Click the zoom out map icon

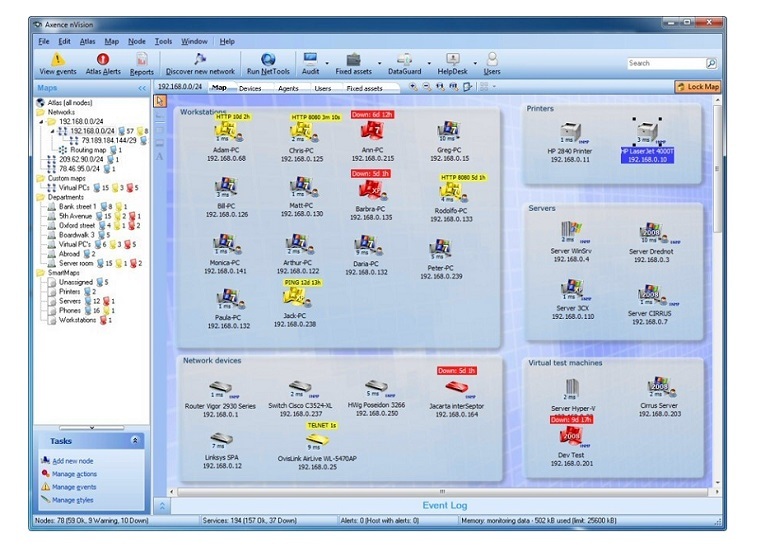pyautogui.click(x=427, y=87)
